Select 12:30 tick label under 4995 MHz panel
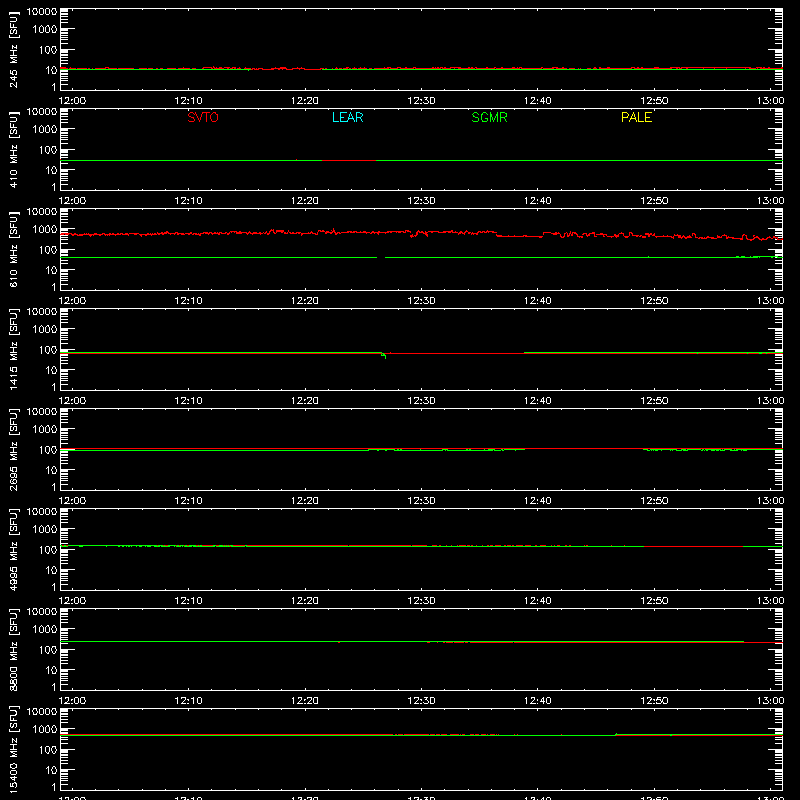 [x=421, y=601]
